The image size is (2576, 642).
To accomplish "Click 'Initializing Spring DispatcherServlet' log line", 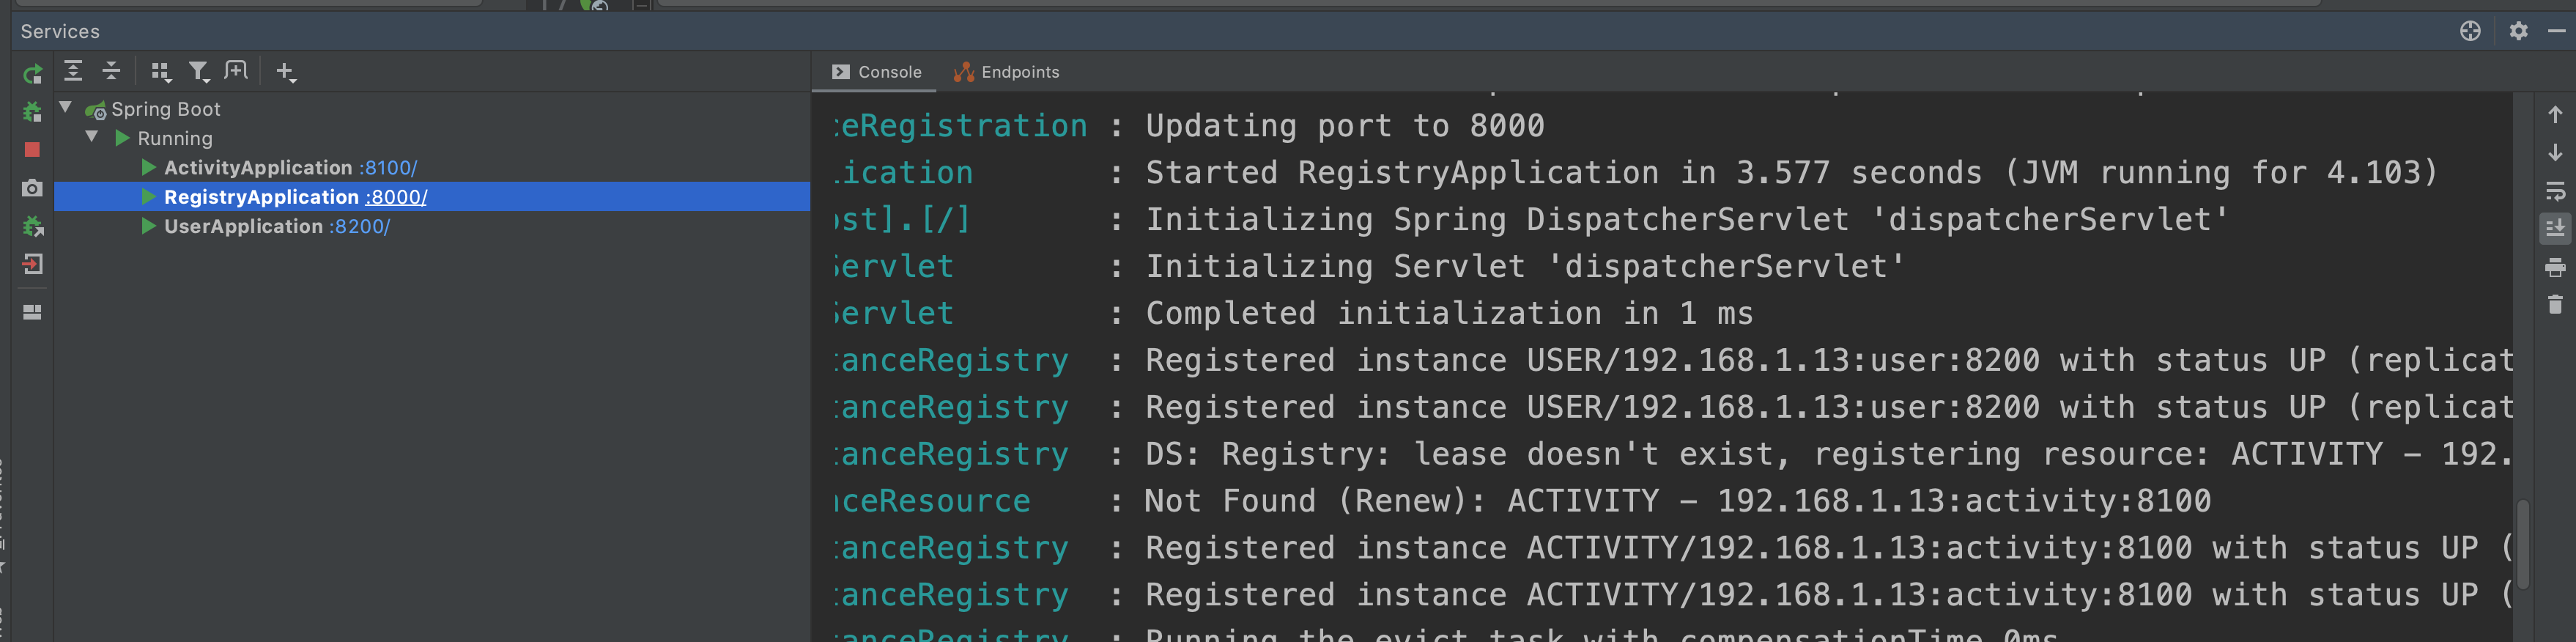I will coord(1687,220).
